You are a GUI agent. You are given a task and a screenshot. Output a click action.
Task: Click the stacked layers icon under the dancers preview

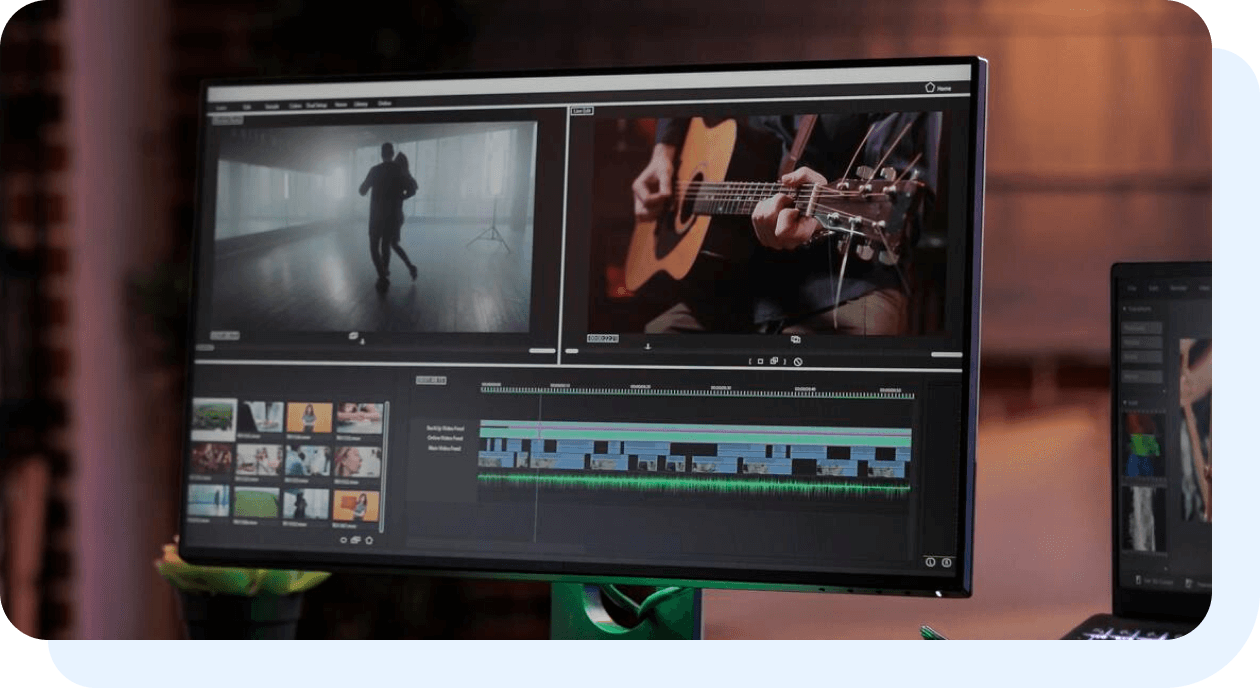pos(354,335)
